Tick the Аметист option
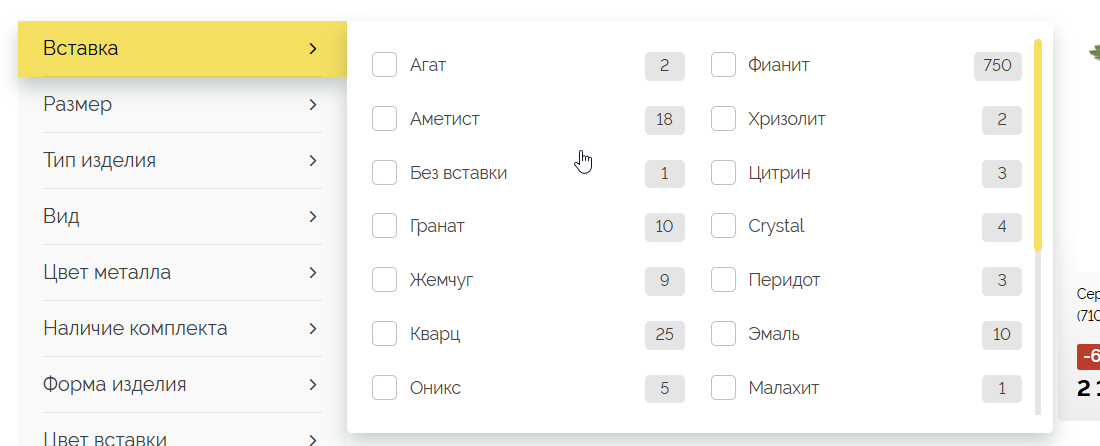The height and width of the screenshot is (446, 1100). pyautogui.click(x=384, y=119)
